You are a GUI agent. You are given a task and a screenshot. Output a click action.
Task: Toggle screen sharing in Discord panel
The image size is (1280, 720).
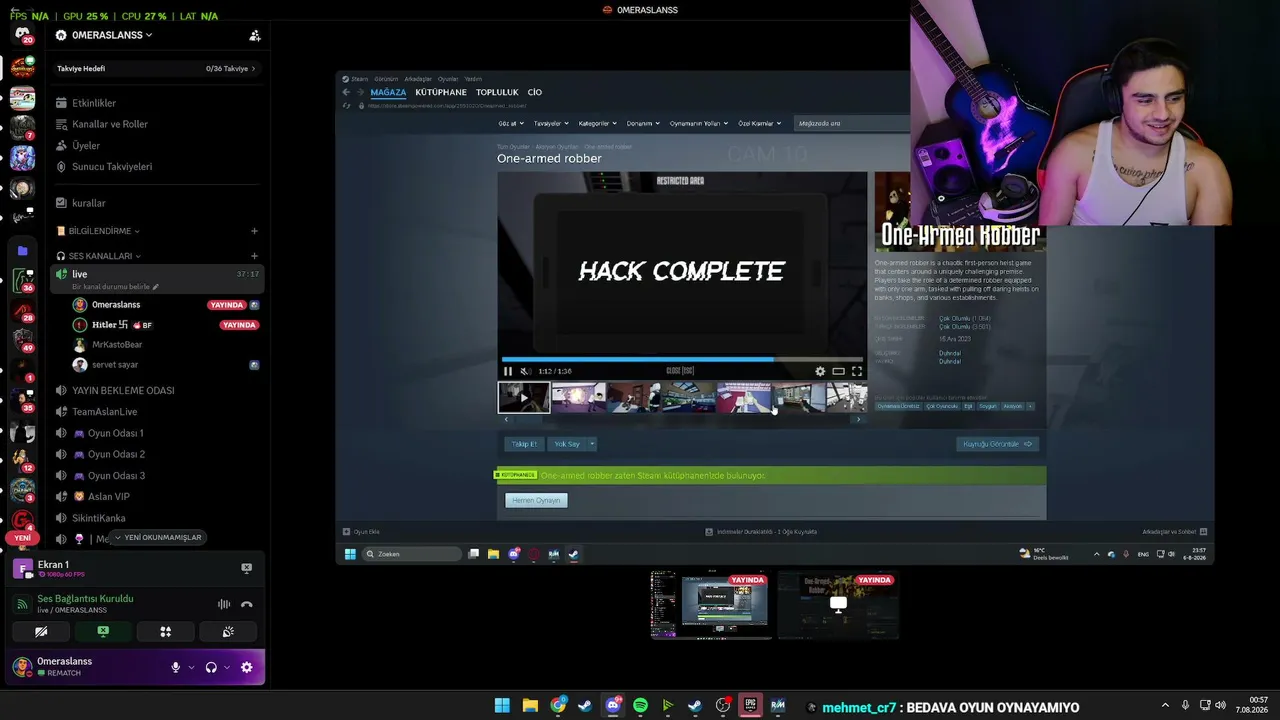click(103, 632)
